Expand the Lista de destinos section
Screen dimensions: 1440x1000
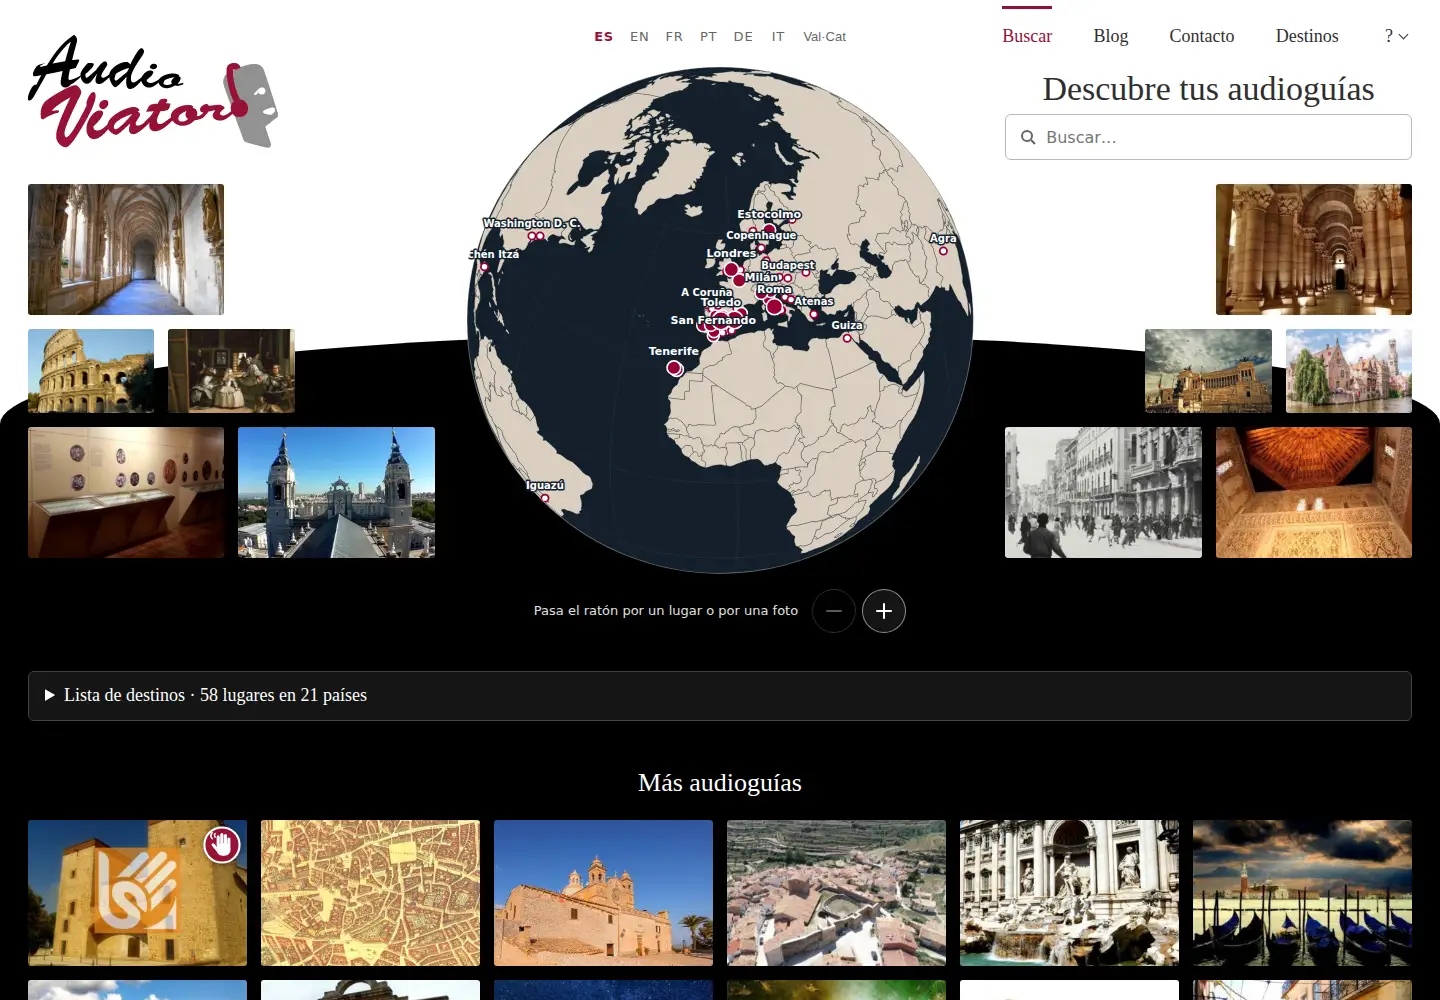click(720, 696)
